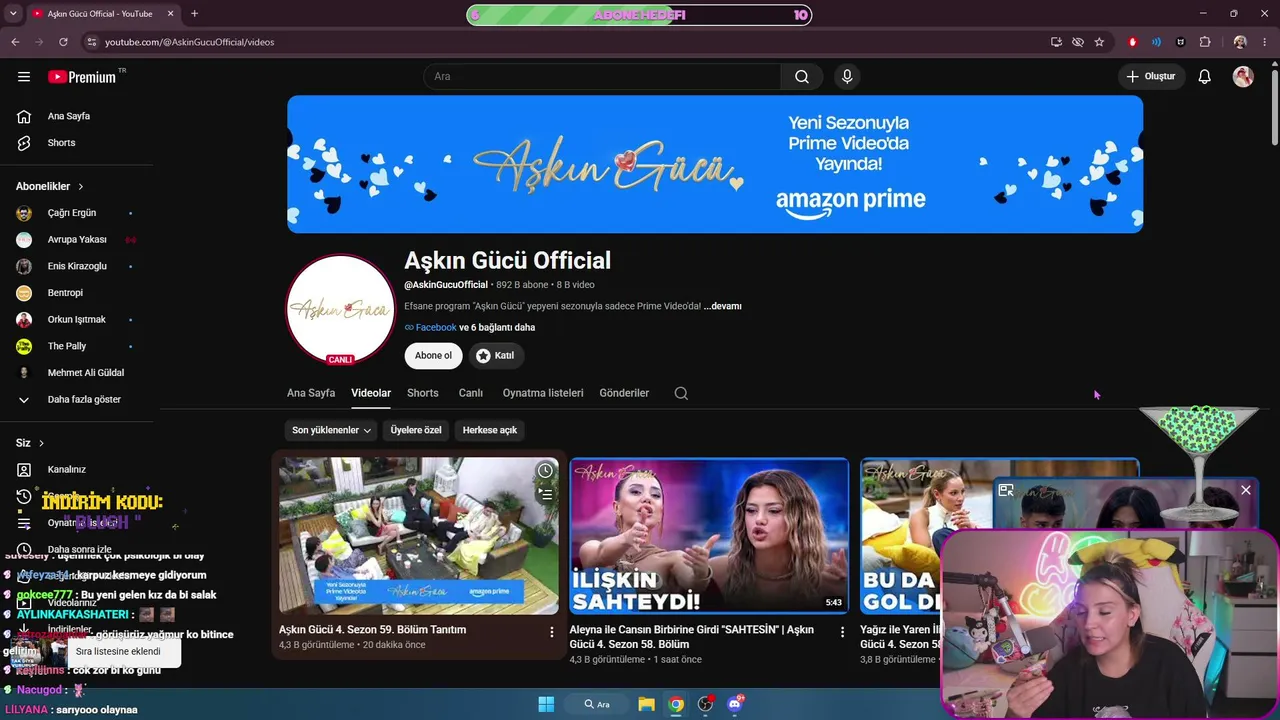Start voice search with the microphone

(847, 76)
